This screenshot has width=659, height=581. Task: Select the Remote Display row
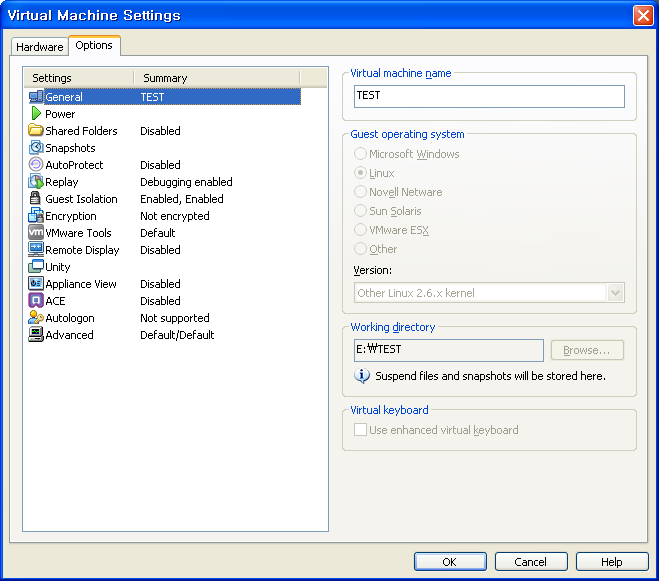click(164, 250)
